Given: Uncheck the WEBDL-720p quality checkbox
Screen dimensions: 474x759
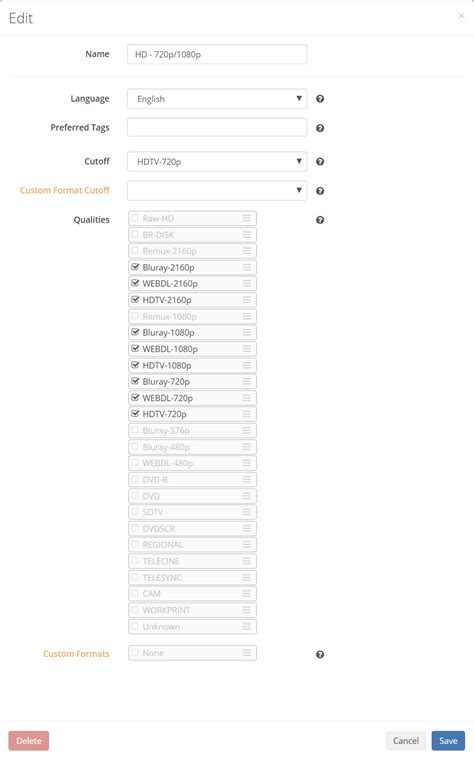Looking at the screenshot, I should 135,397.
